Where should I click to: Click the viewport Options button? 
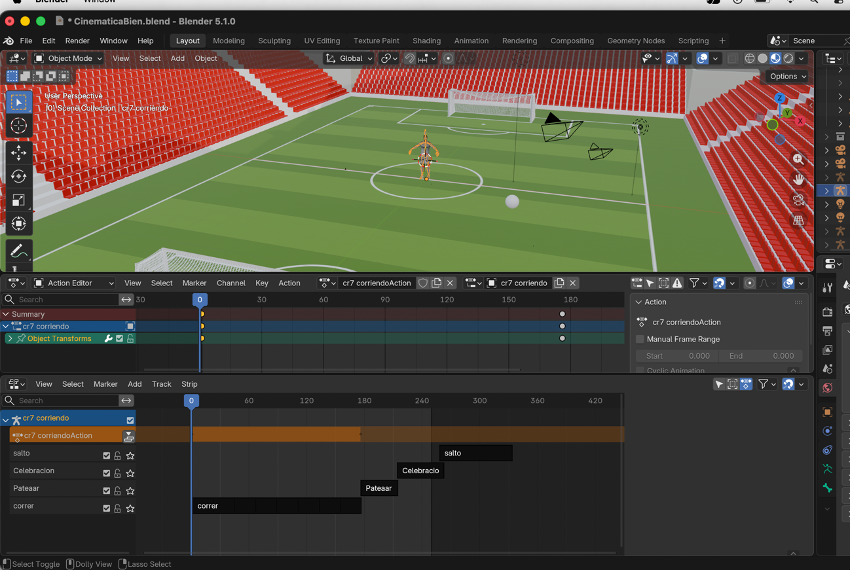point(787,76)
